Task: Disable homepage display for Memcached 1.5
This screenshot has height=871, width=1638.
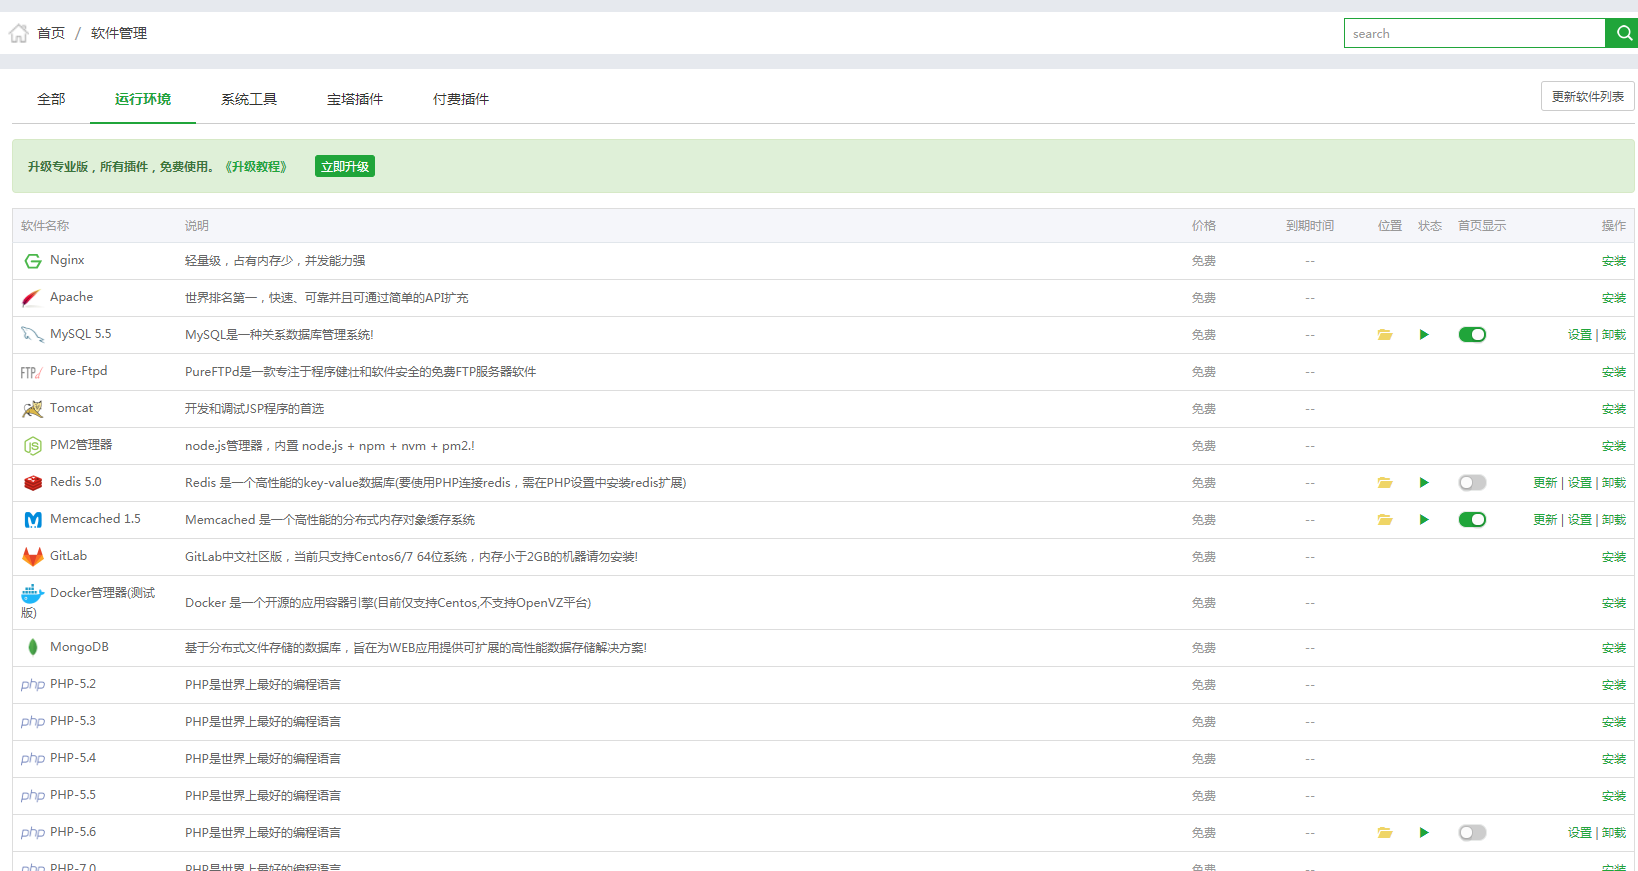Action: pos(1472,520)
